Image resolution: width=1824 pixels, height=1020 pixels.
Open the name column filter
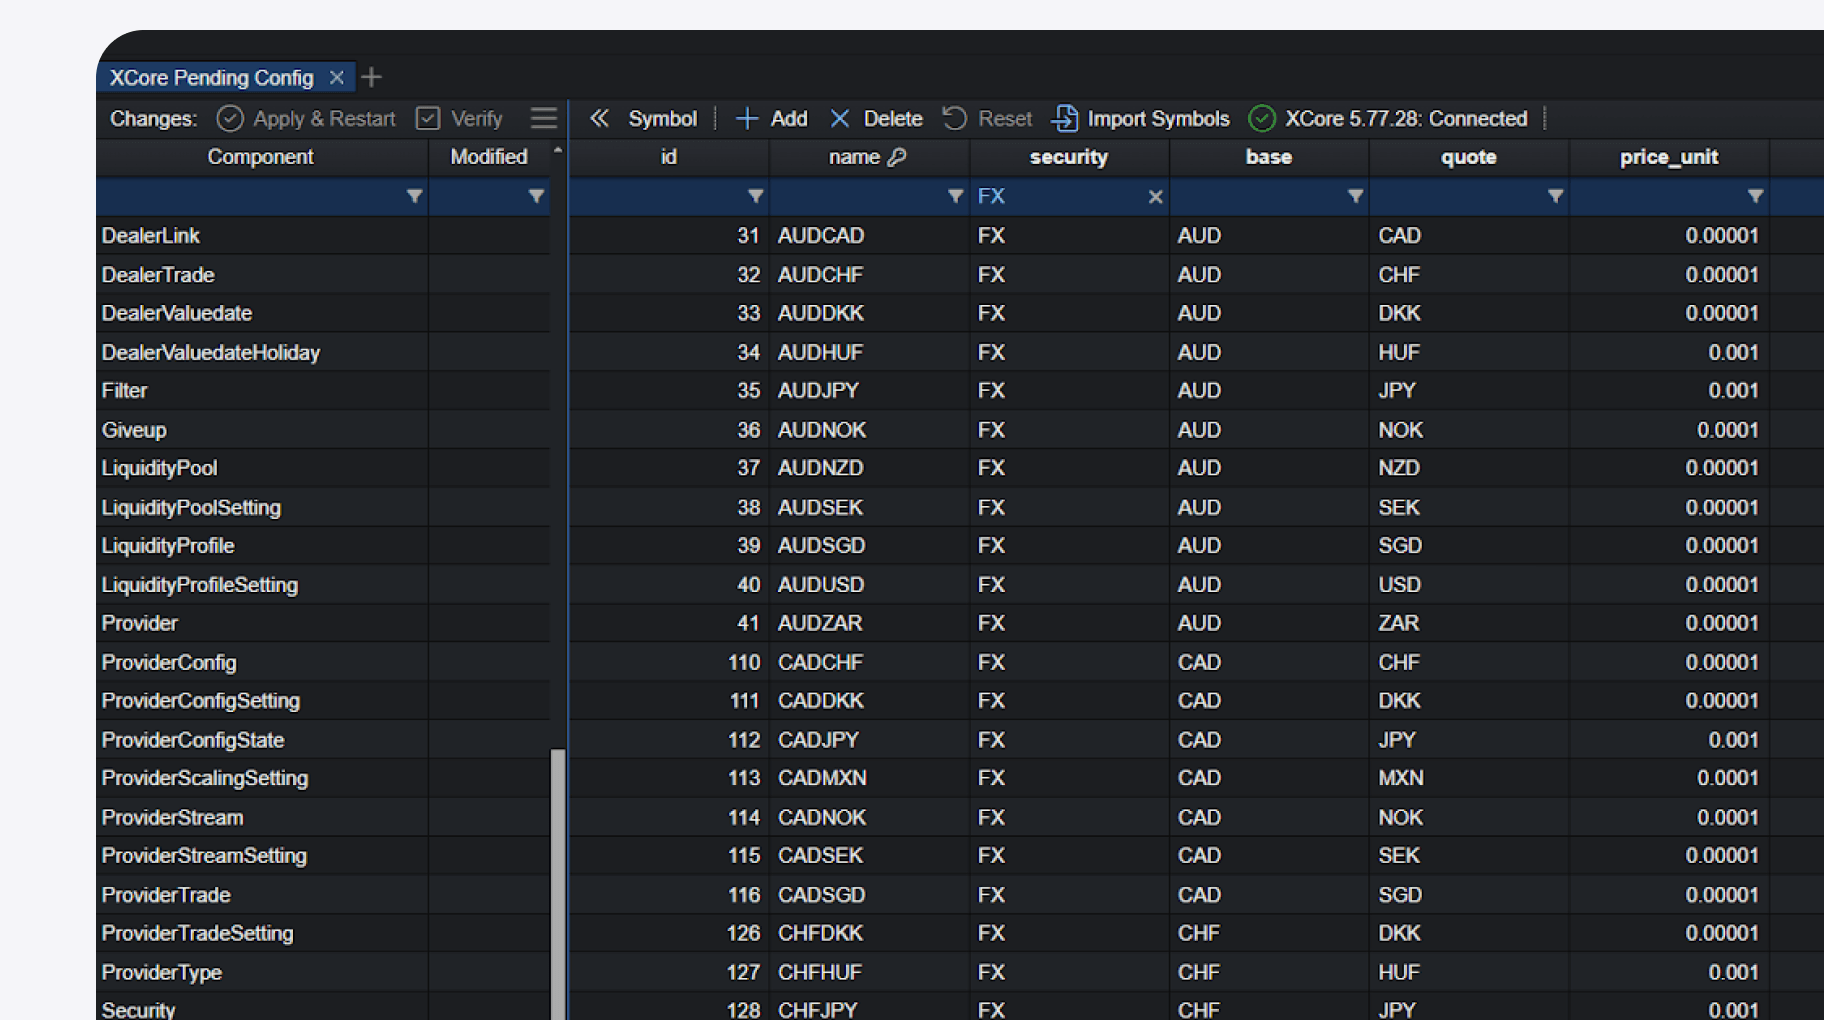pos(955,196)
